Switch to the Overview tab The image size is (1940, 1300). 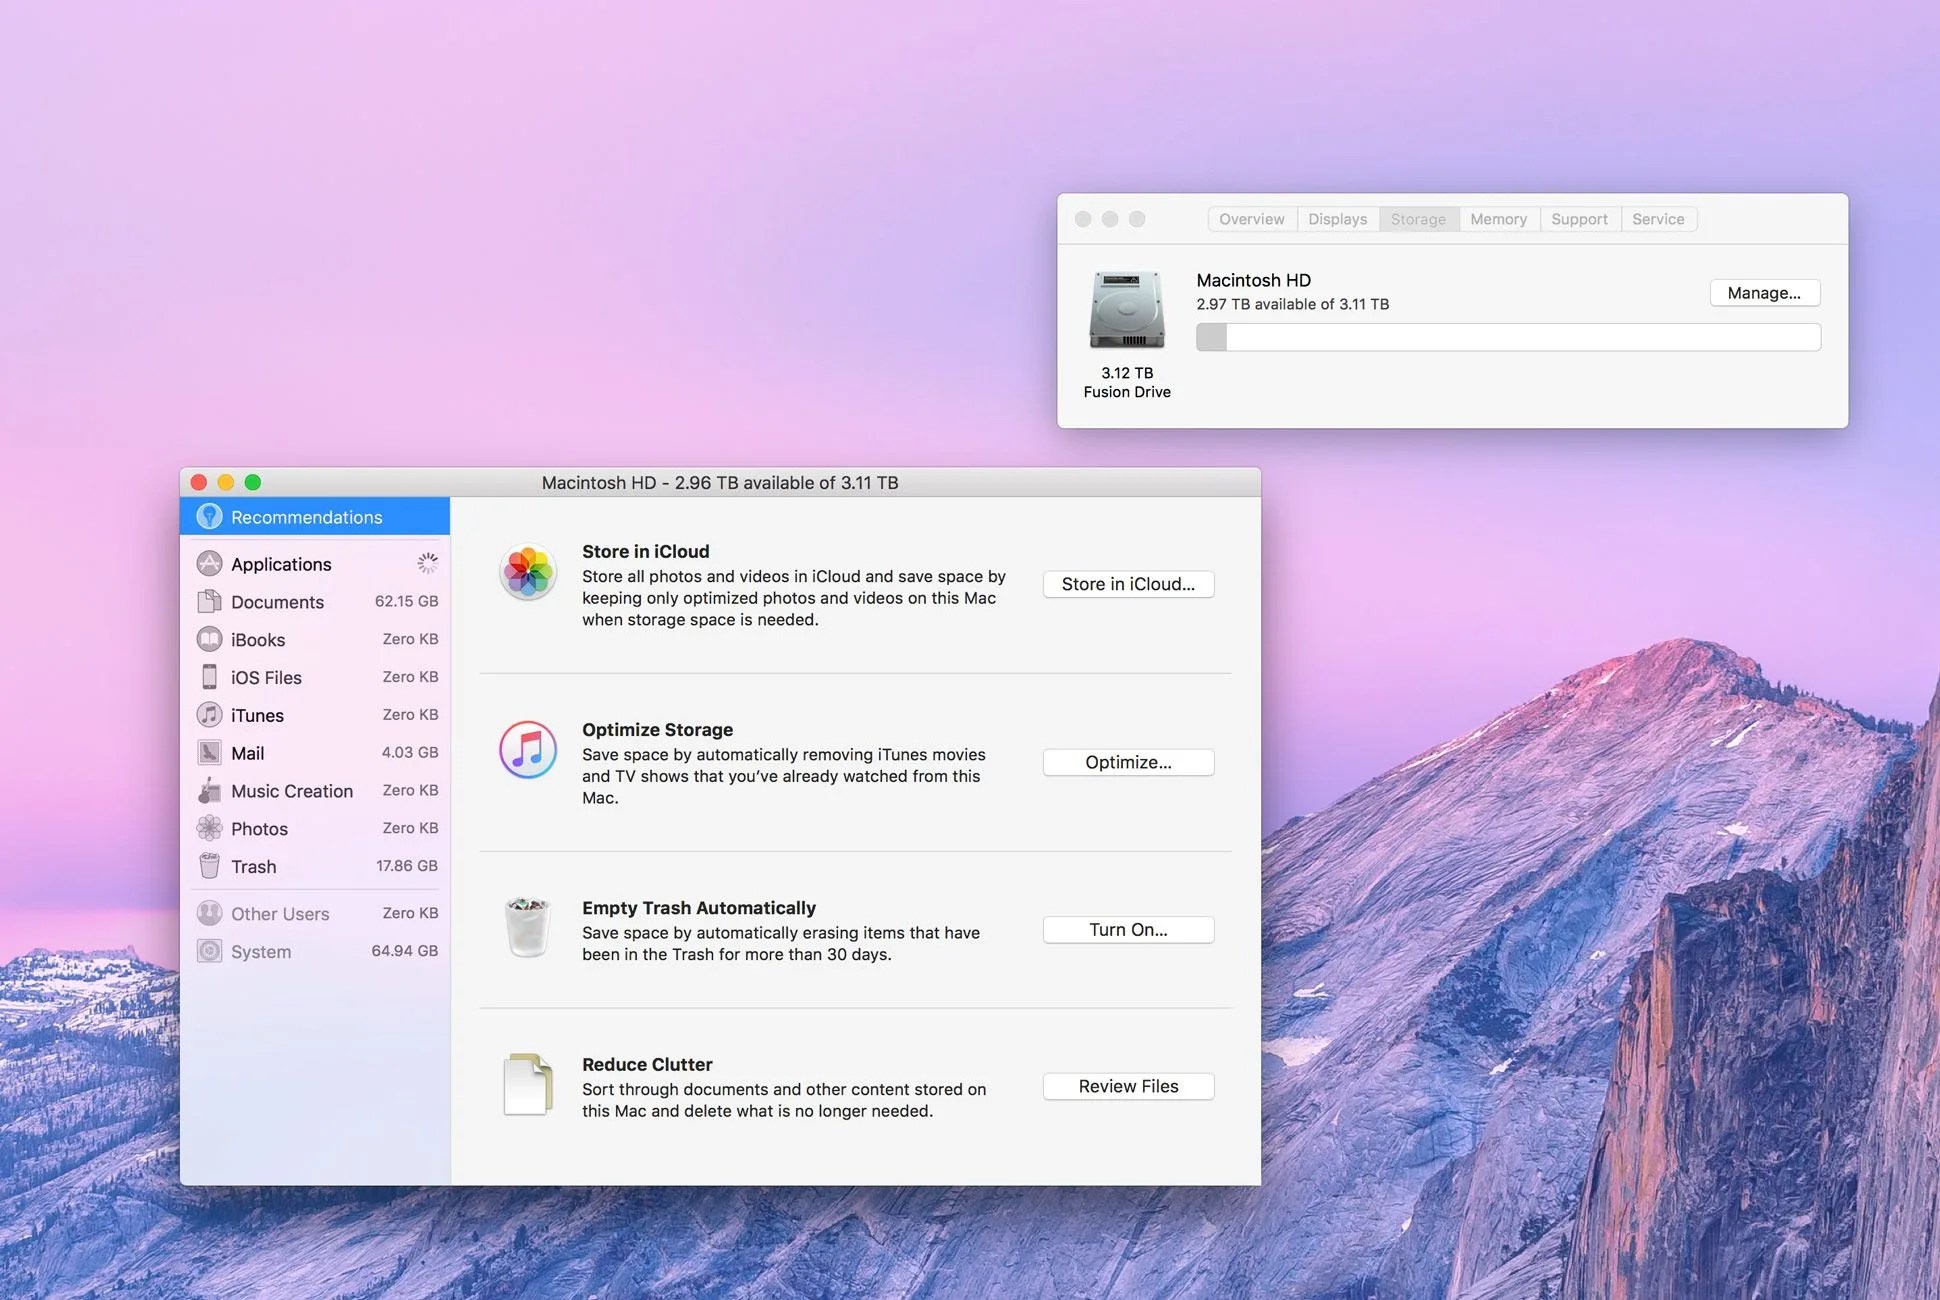(x=1252, y=219)
